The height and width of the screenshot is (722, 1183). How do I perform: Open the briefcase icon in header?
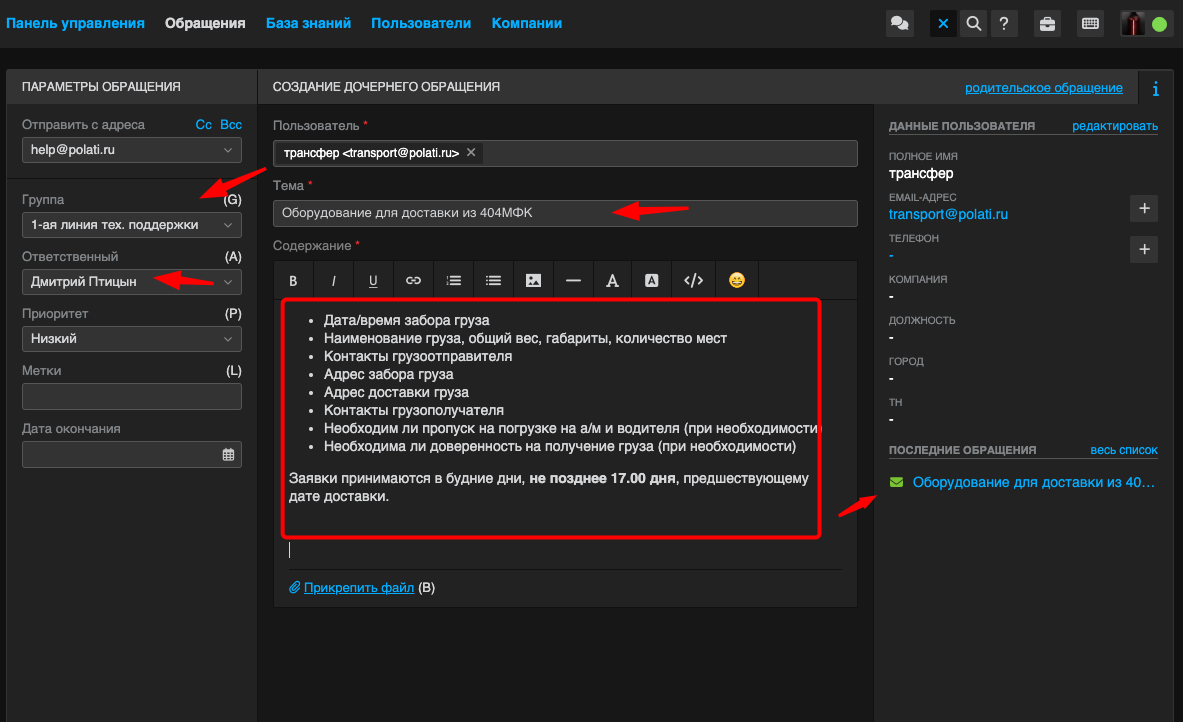pos(1047,24)
